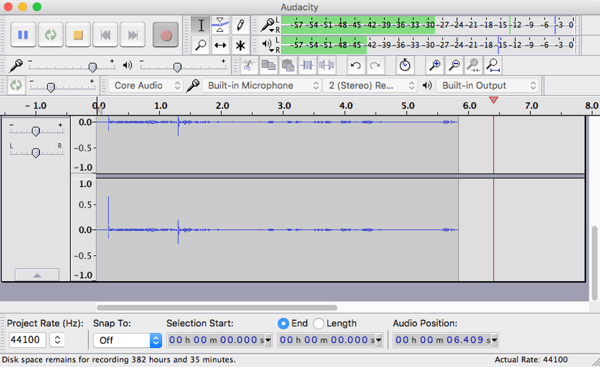Click the selection End time field
The image size is (600, 367).
pyautogui.click(x=326, y=340)
